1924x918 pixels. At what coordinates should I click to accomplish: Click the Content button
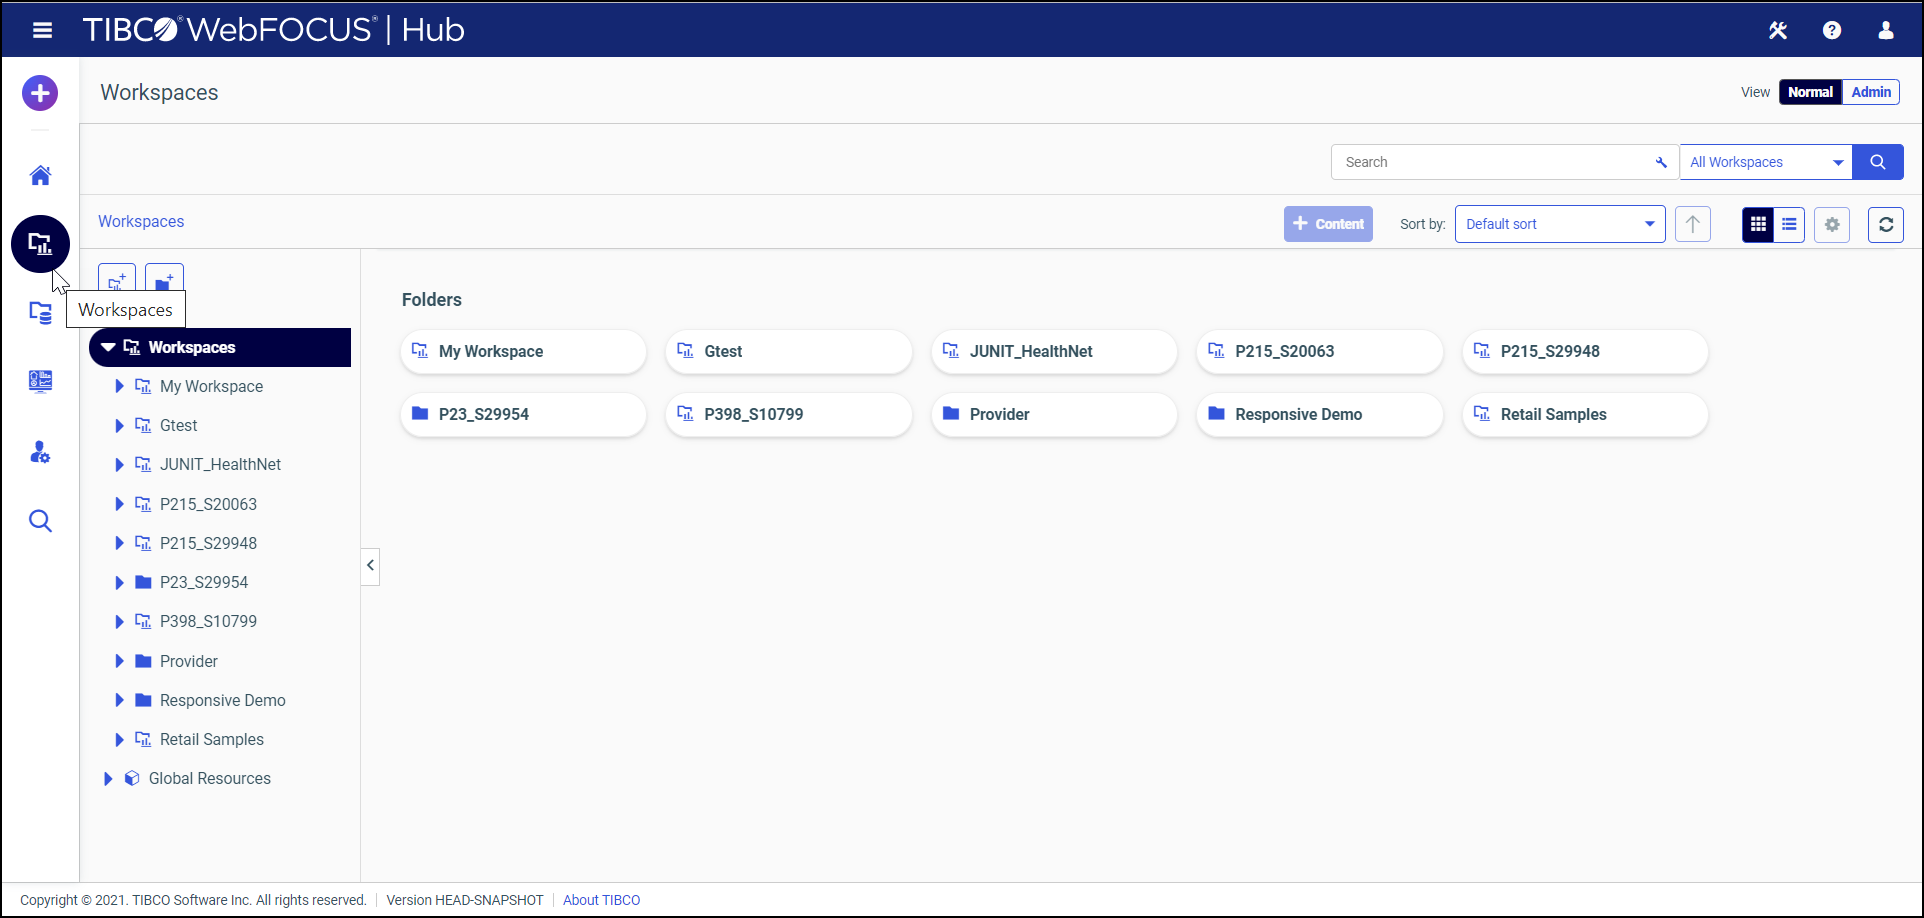tap(1327, 223)
